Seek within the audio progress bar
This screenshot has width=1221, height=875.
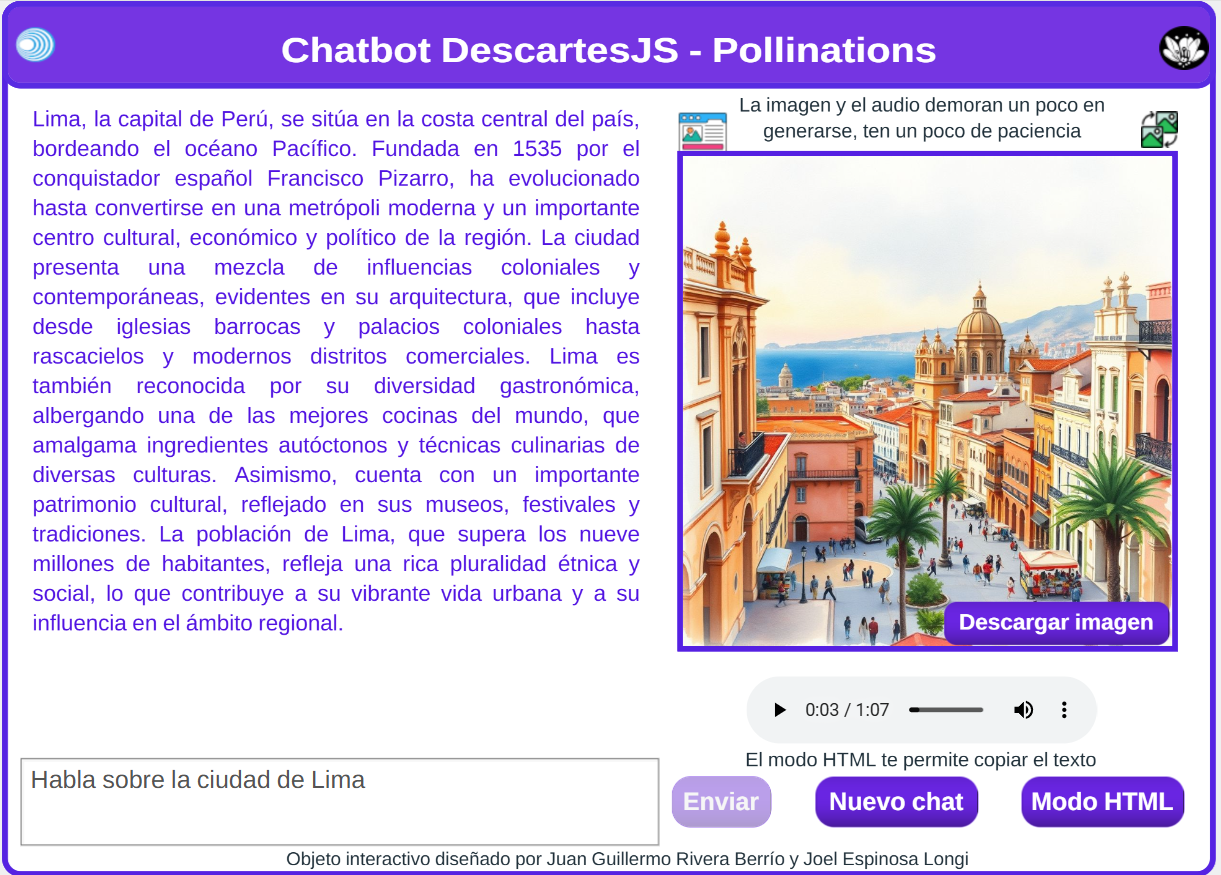[946, 710]
